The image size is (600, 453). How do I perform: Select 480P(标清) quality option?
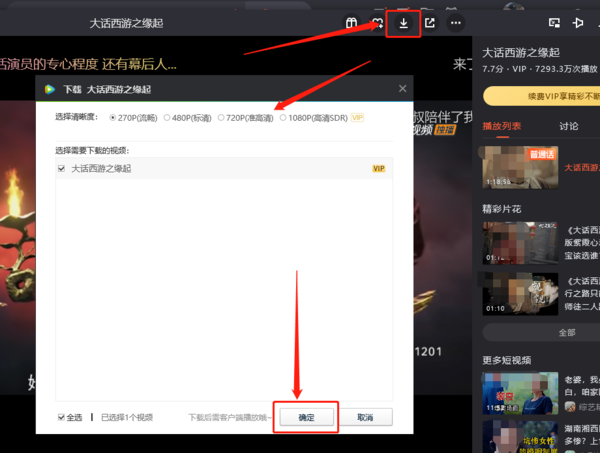(188, 117)
